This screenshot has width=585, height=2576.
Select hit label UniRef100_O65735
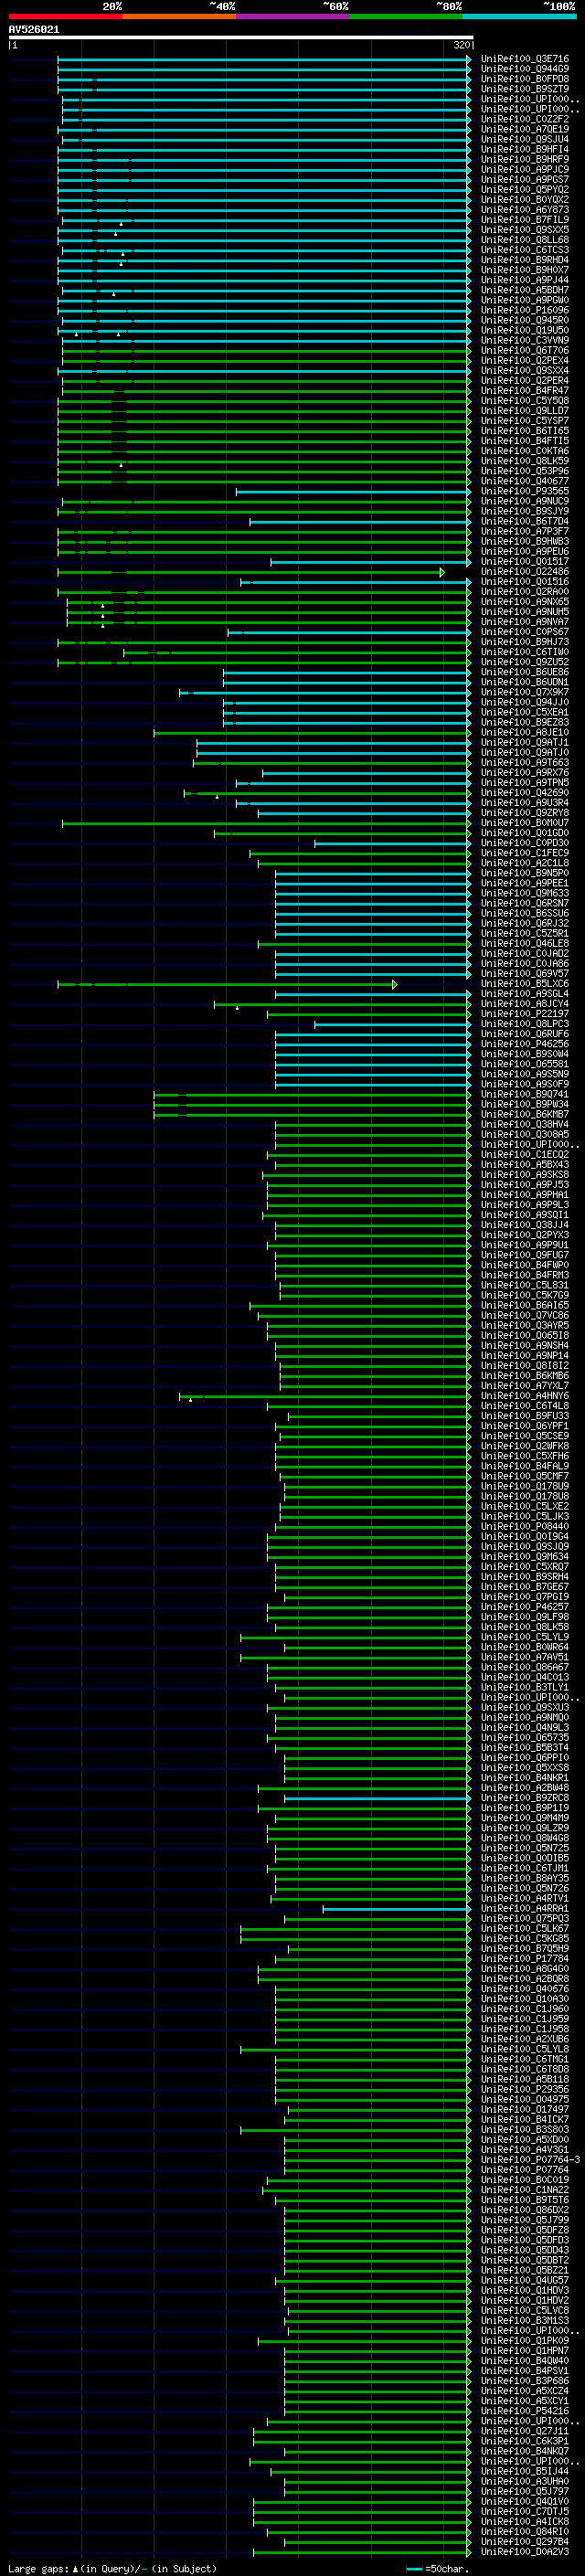[525, 1738]
